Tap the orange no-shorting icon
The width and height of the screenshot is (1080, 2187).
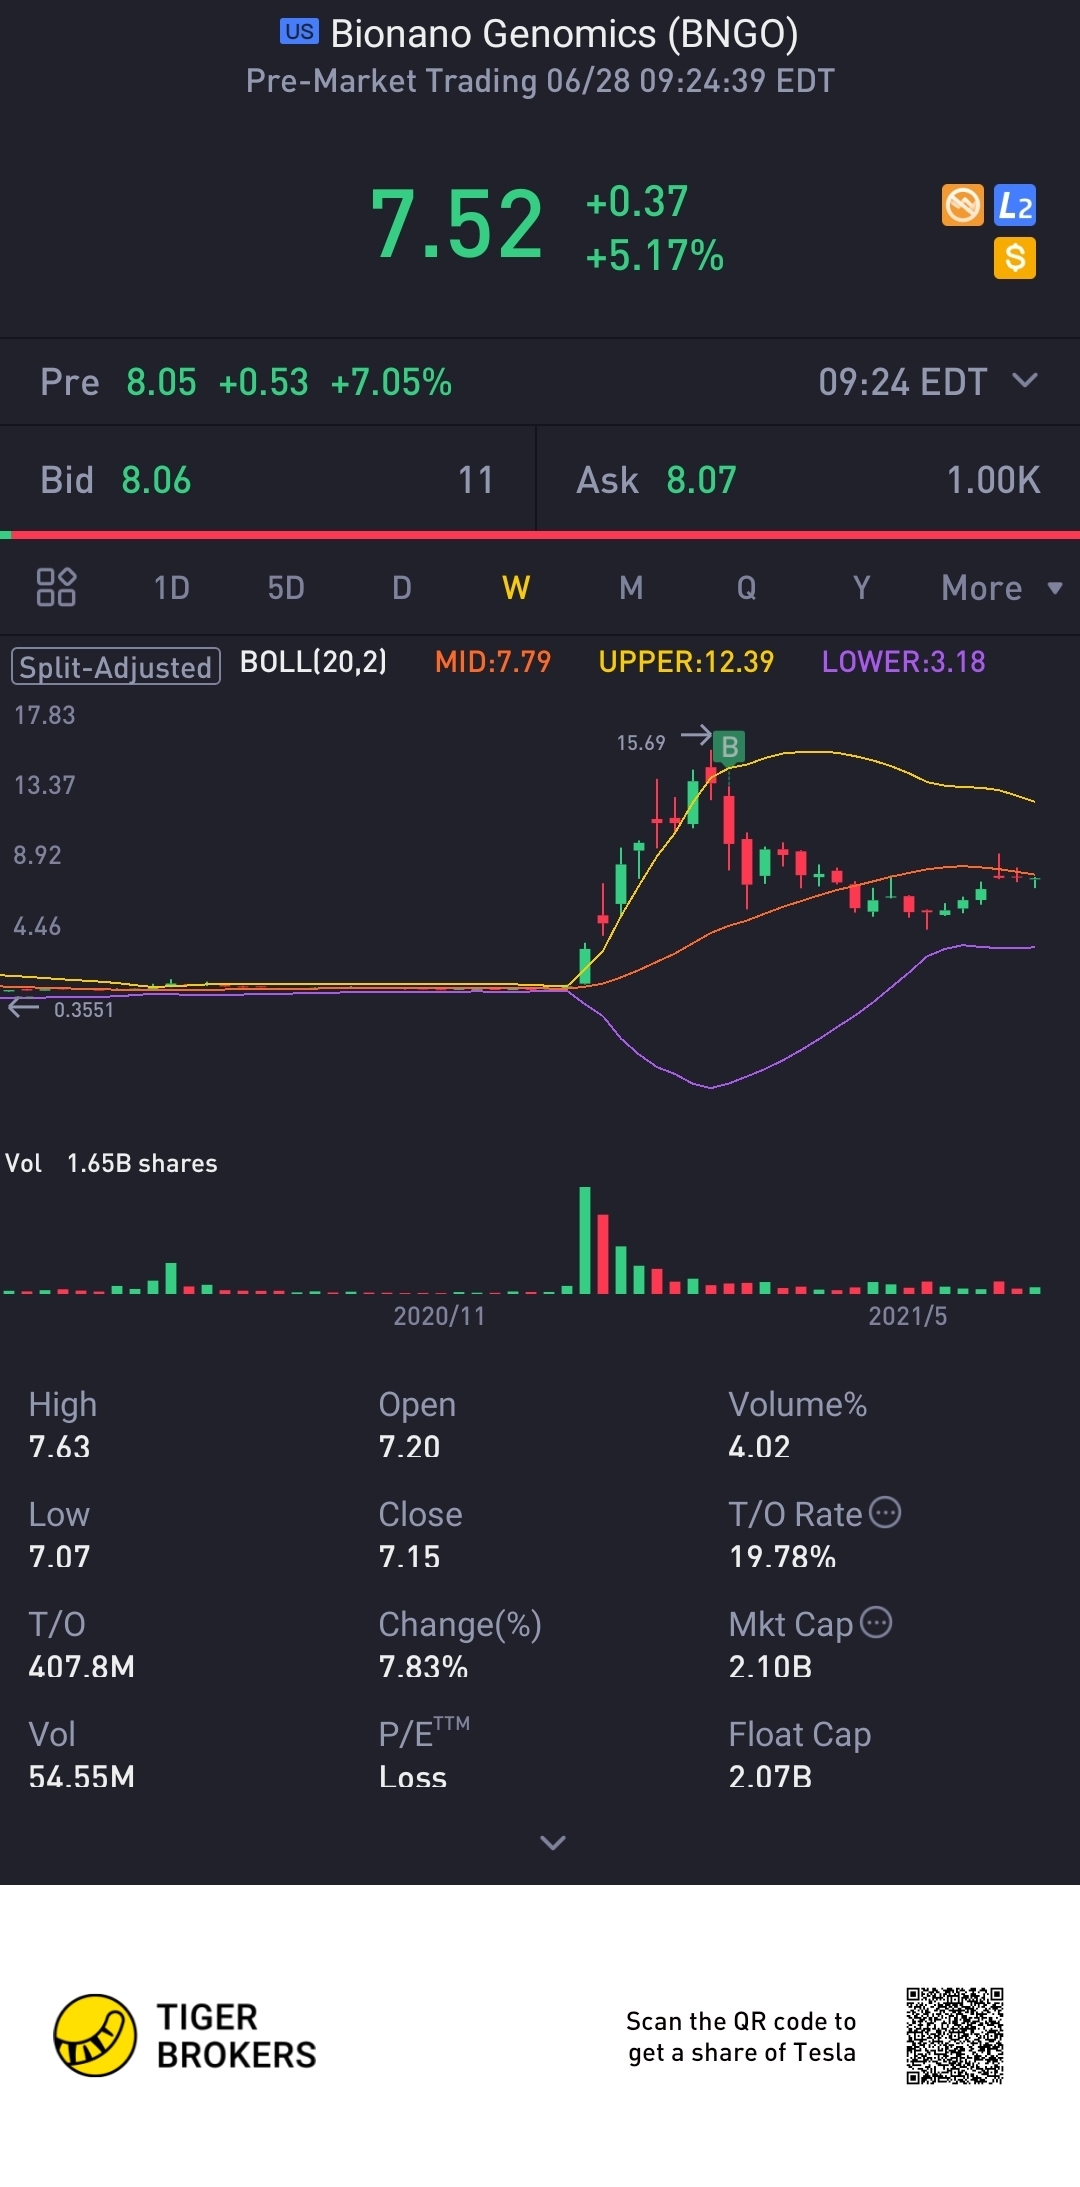coord(963,206)
